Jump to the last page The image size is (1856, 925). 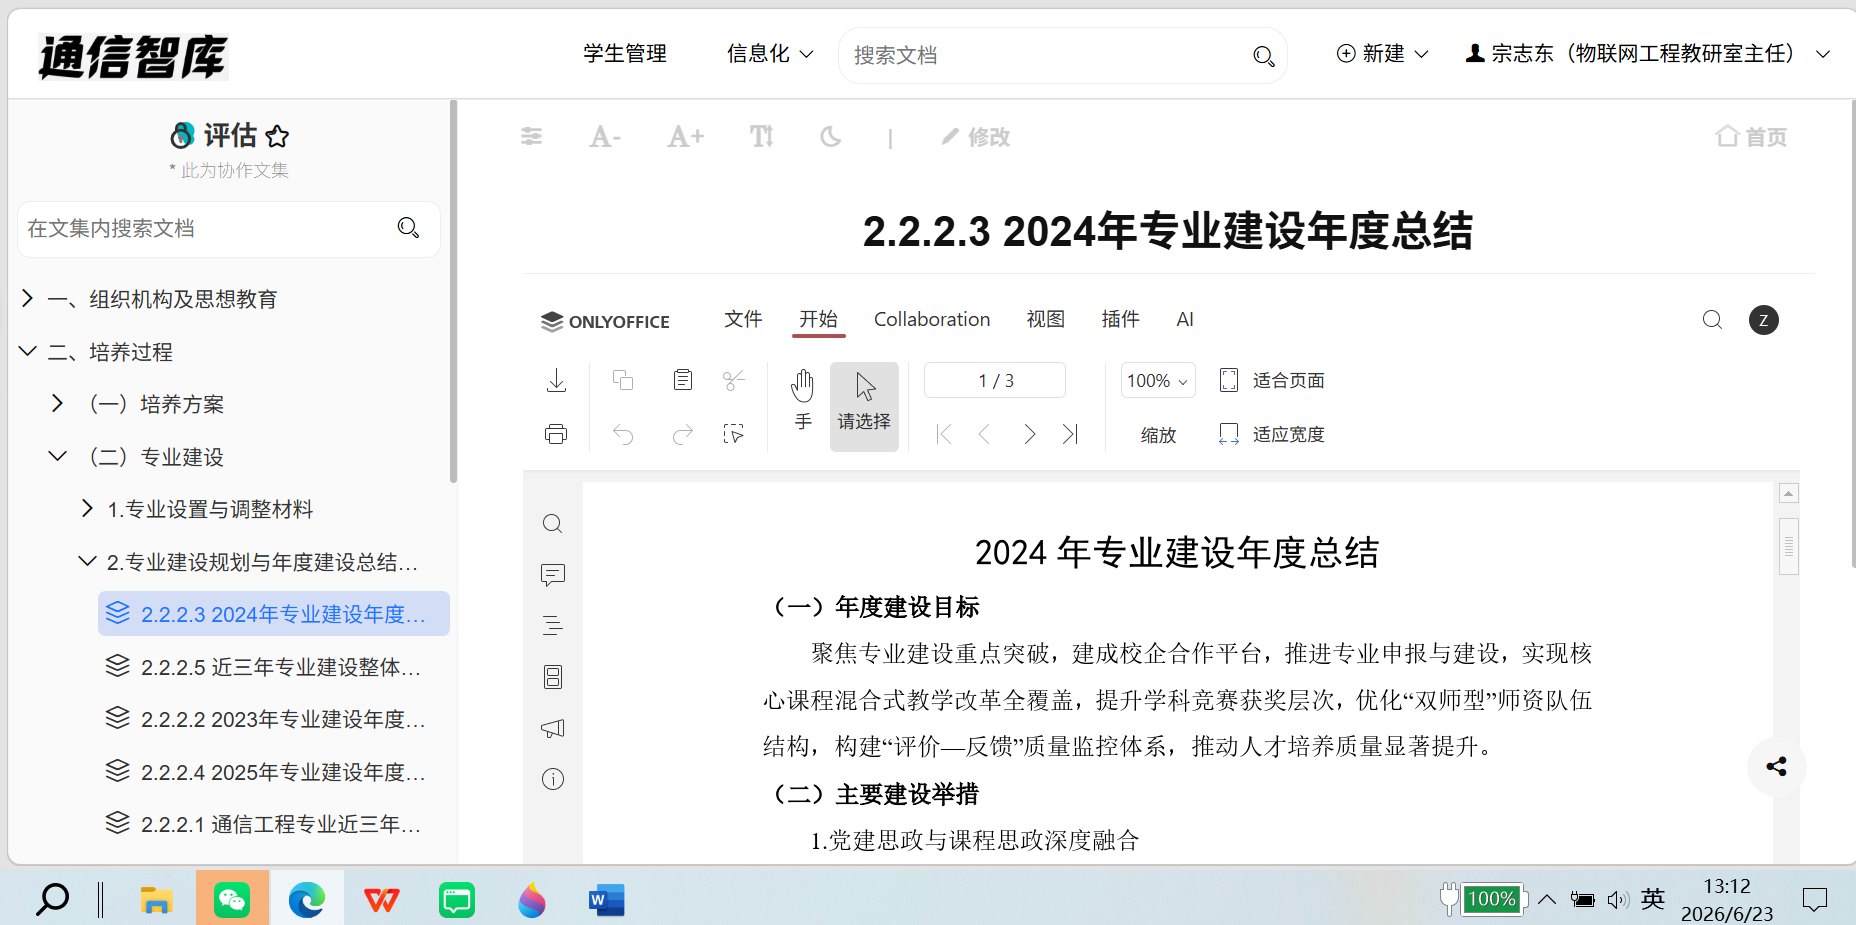1070,434
